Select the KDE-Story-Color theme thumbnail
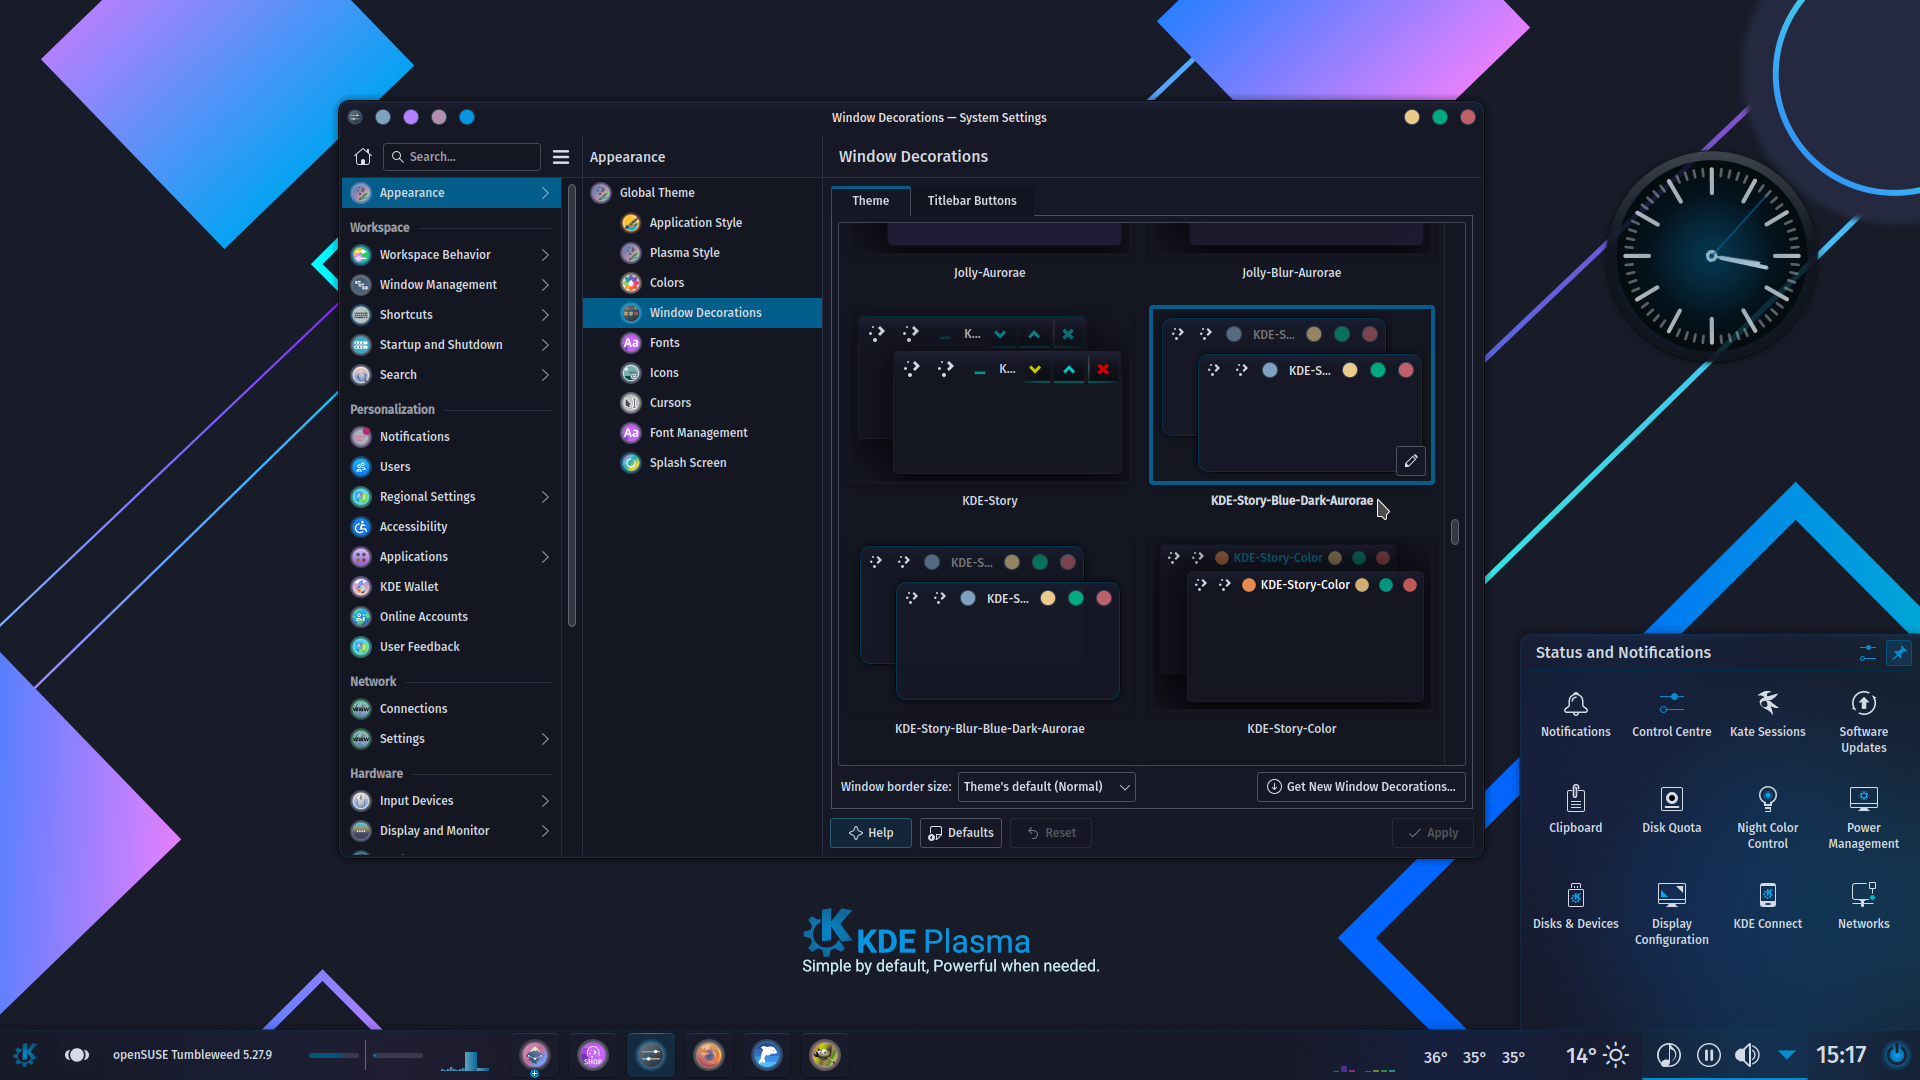Screen dimensions: 1920x1080 [1292, 625]
